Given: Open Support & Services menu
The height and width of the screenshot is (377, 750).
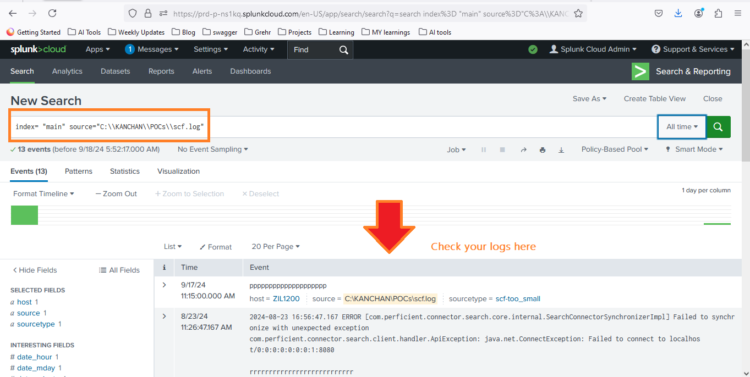Looking at the screenshot, I should pyautogui.click(x=693, y=49).
